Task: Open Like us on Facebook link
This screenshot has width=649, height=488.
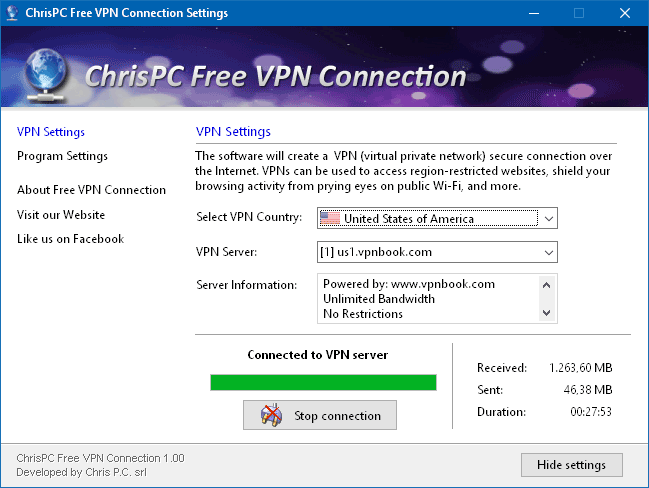Action: [x=70, y=239]
